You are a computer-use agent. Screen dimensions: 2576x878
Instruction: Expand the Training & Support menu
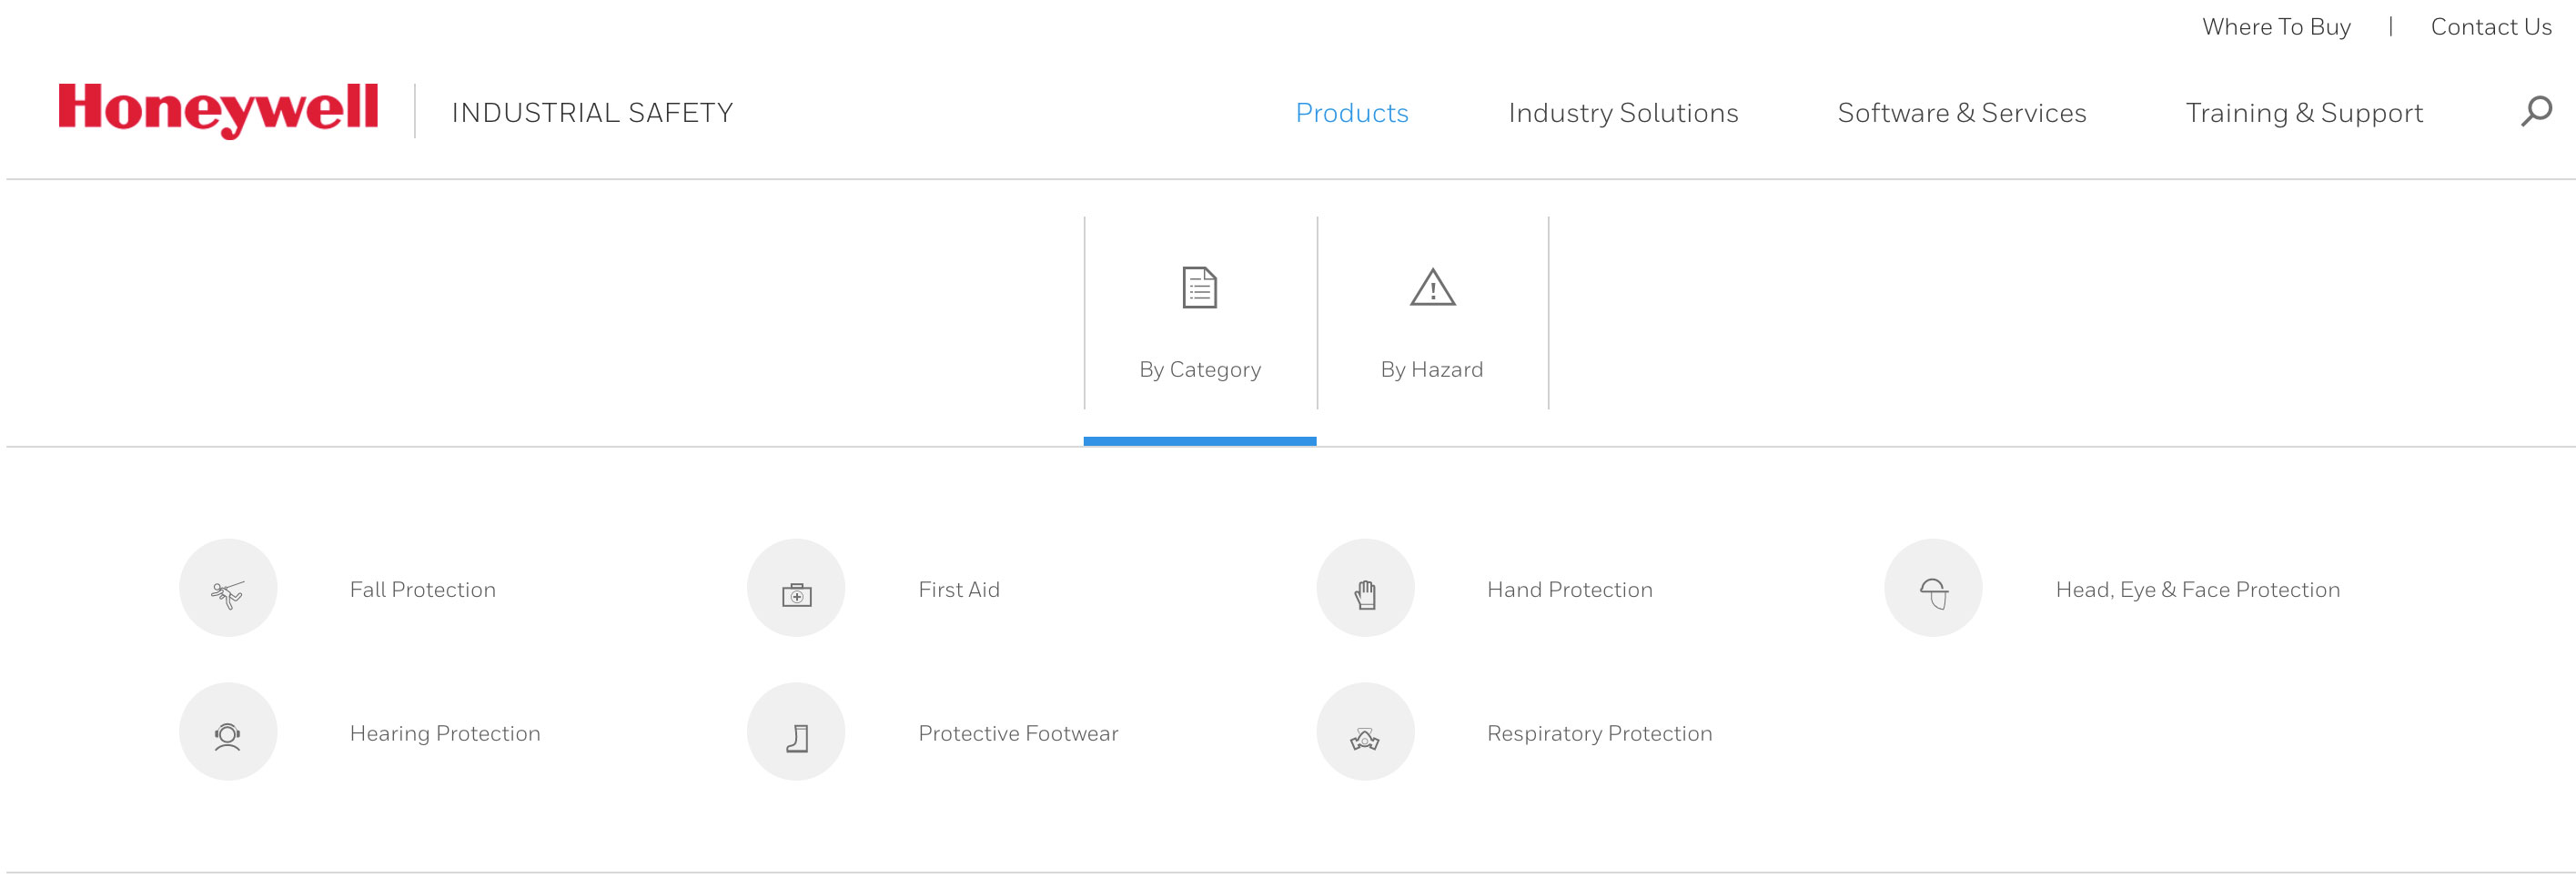[2304, 113]
